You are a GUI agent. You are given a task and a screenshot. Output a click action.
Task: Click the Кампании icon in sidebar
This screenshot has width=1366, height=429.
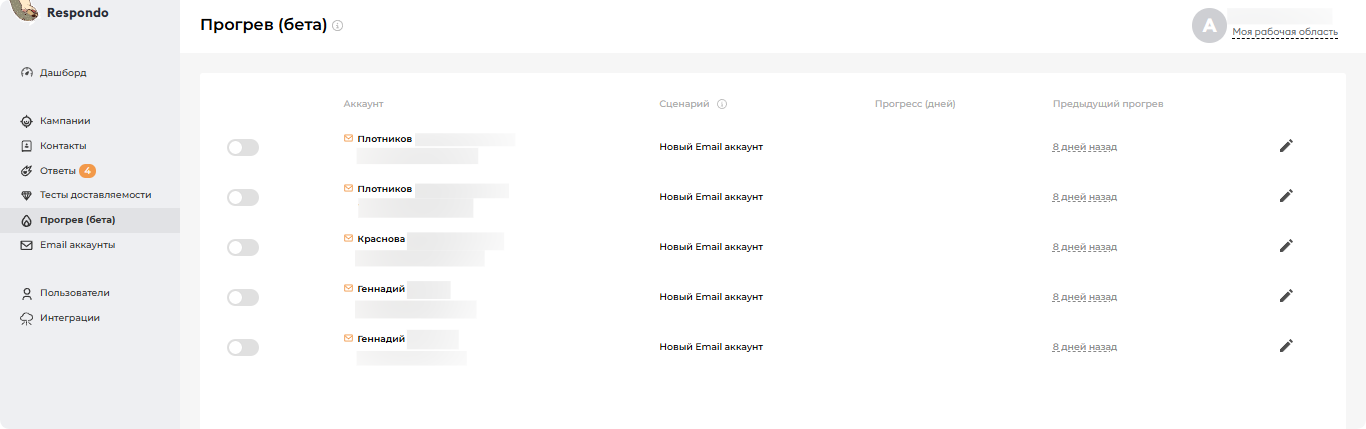[27, 121]
